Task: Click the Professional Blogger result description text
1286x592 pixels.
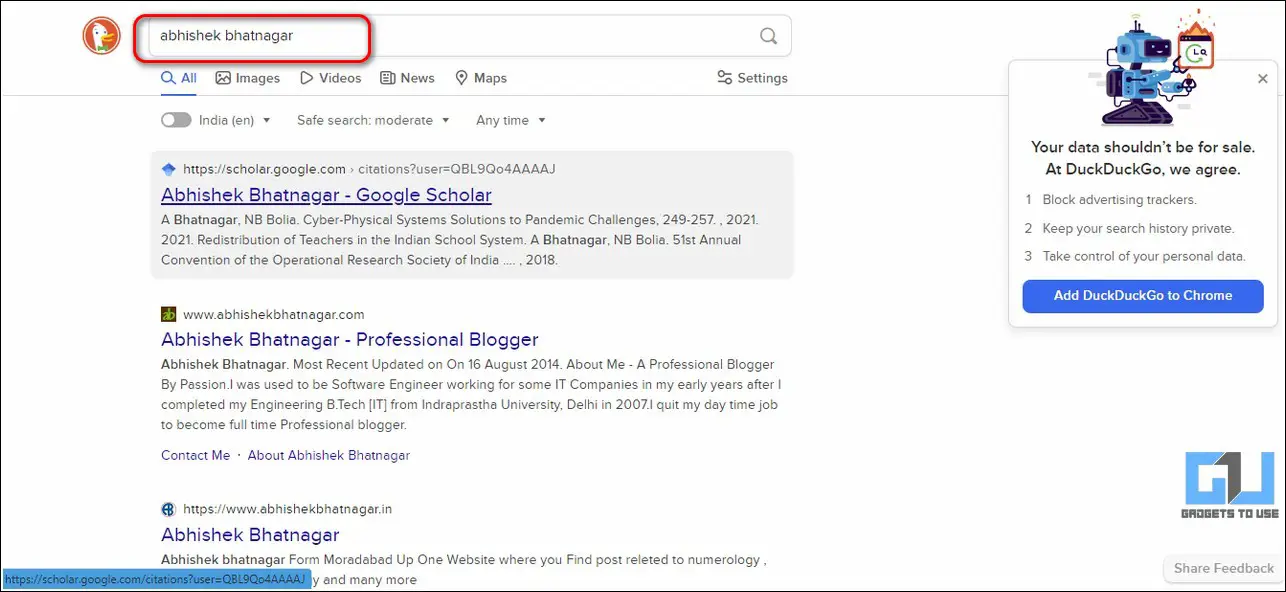Action: pos(470,395)
